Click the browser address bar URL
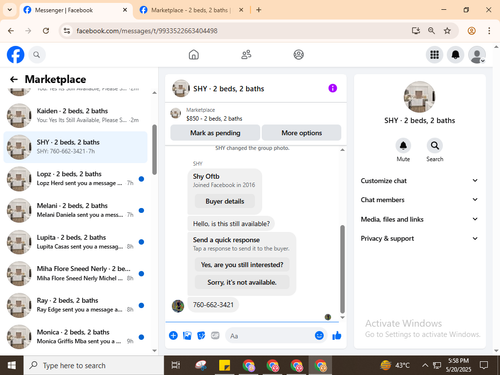Image resolution: width=500 pixels, height=375 pixels. point(147,31)
